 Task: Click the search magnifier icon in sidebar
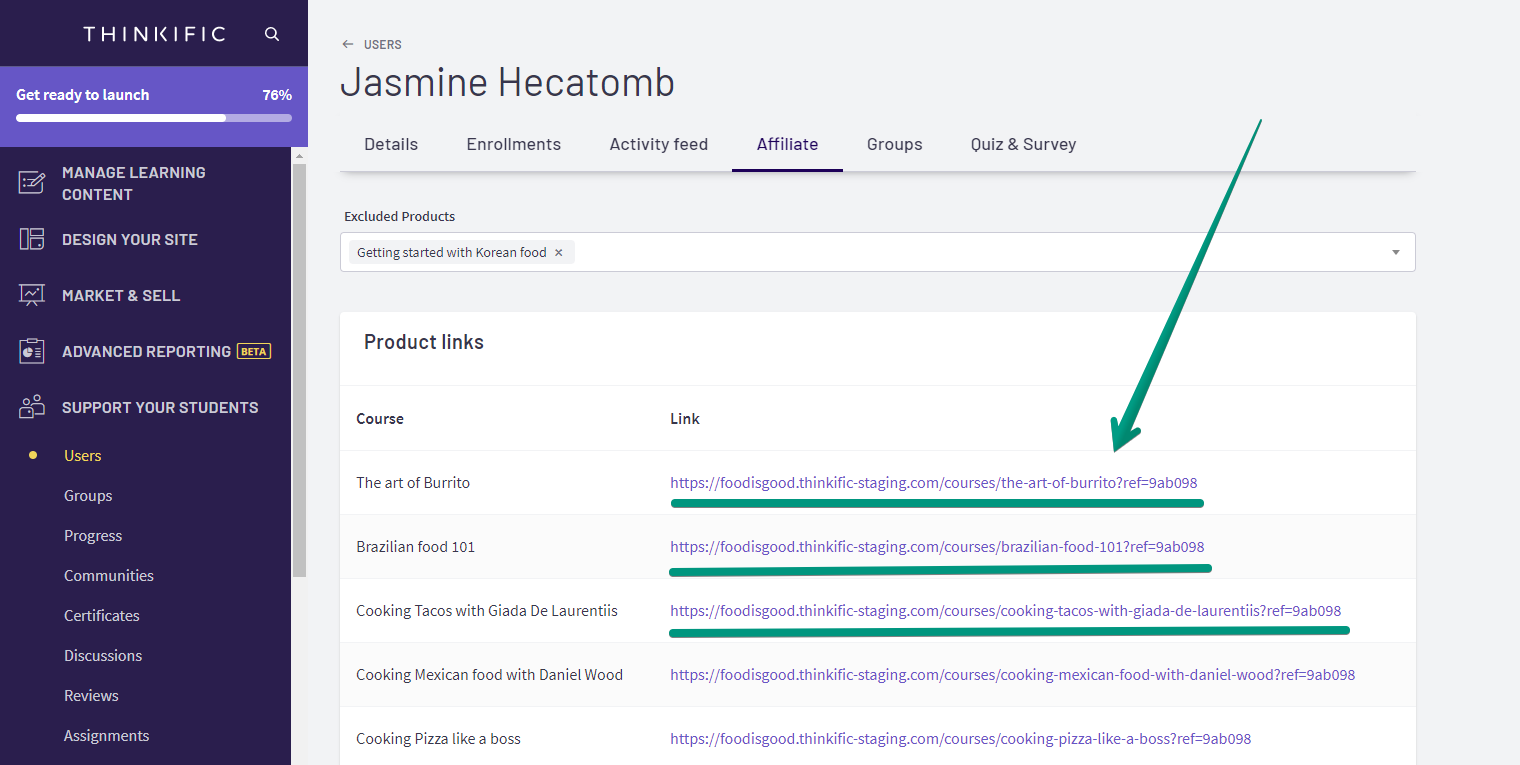pyautogui.click(x=272, y=34)
